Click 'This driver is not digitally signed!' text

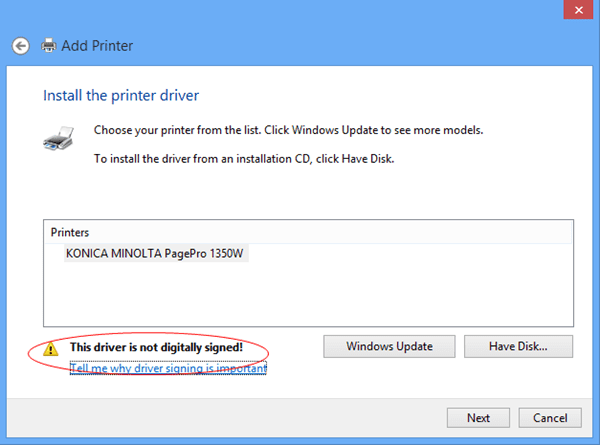tap(156, 347)
